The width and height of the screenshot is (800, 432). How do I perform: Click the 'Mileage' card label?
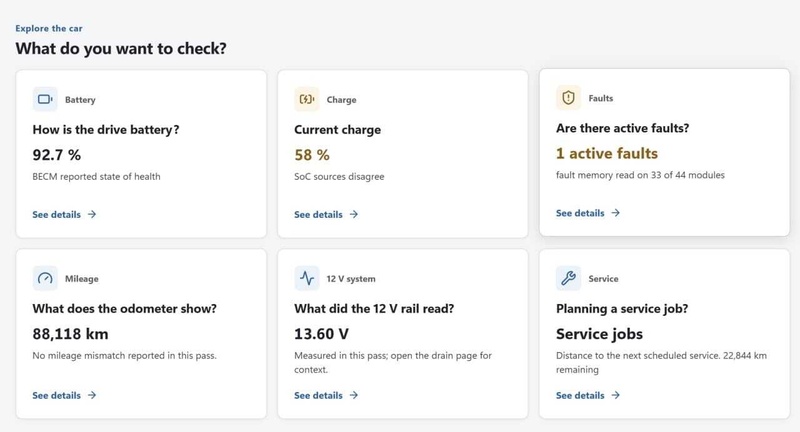82,278
